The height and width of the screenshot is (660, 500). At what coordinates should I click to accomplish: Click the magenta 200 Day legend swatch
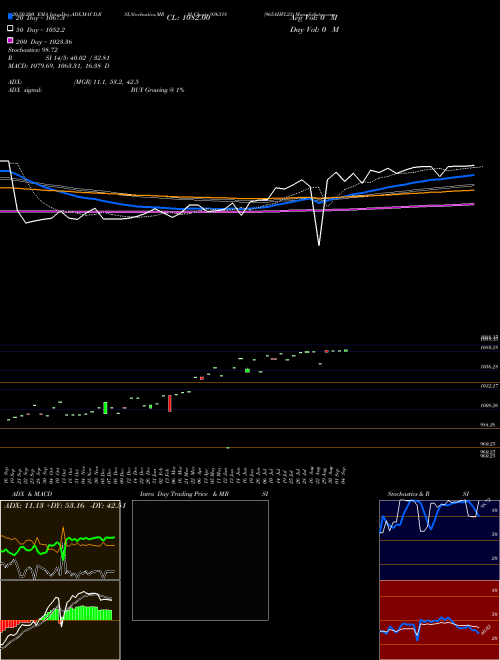(10, 40)
